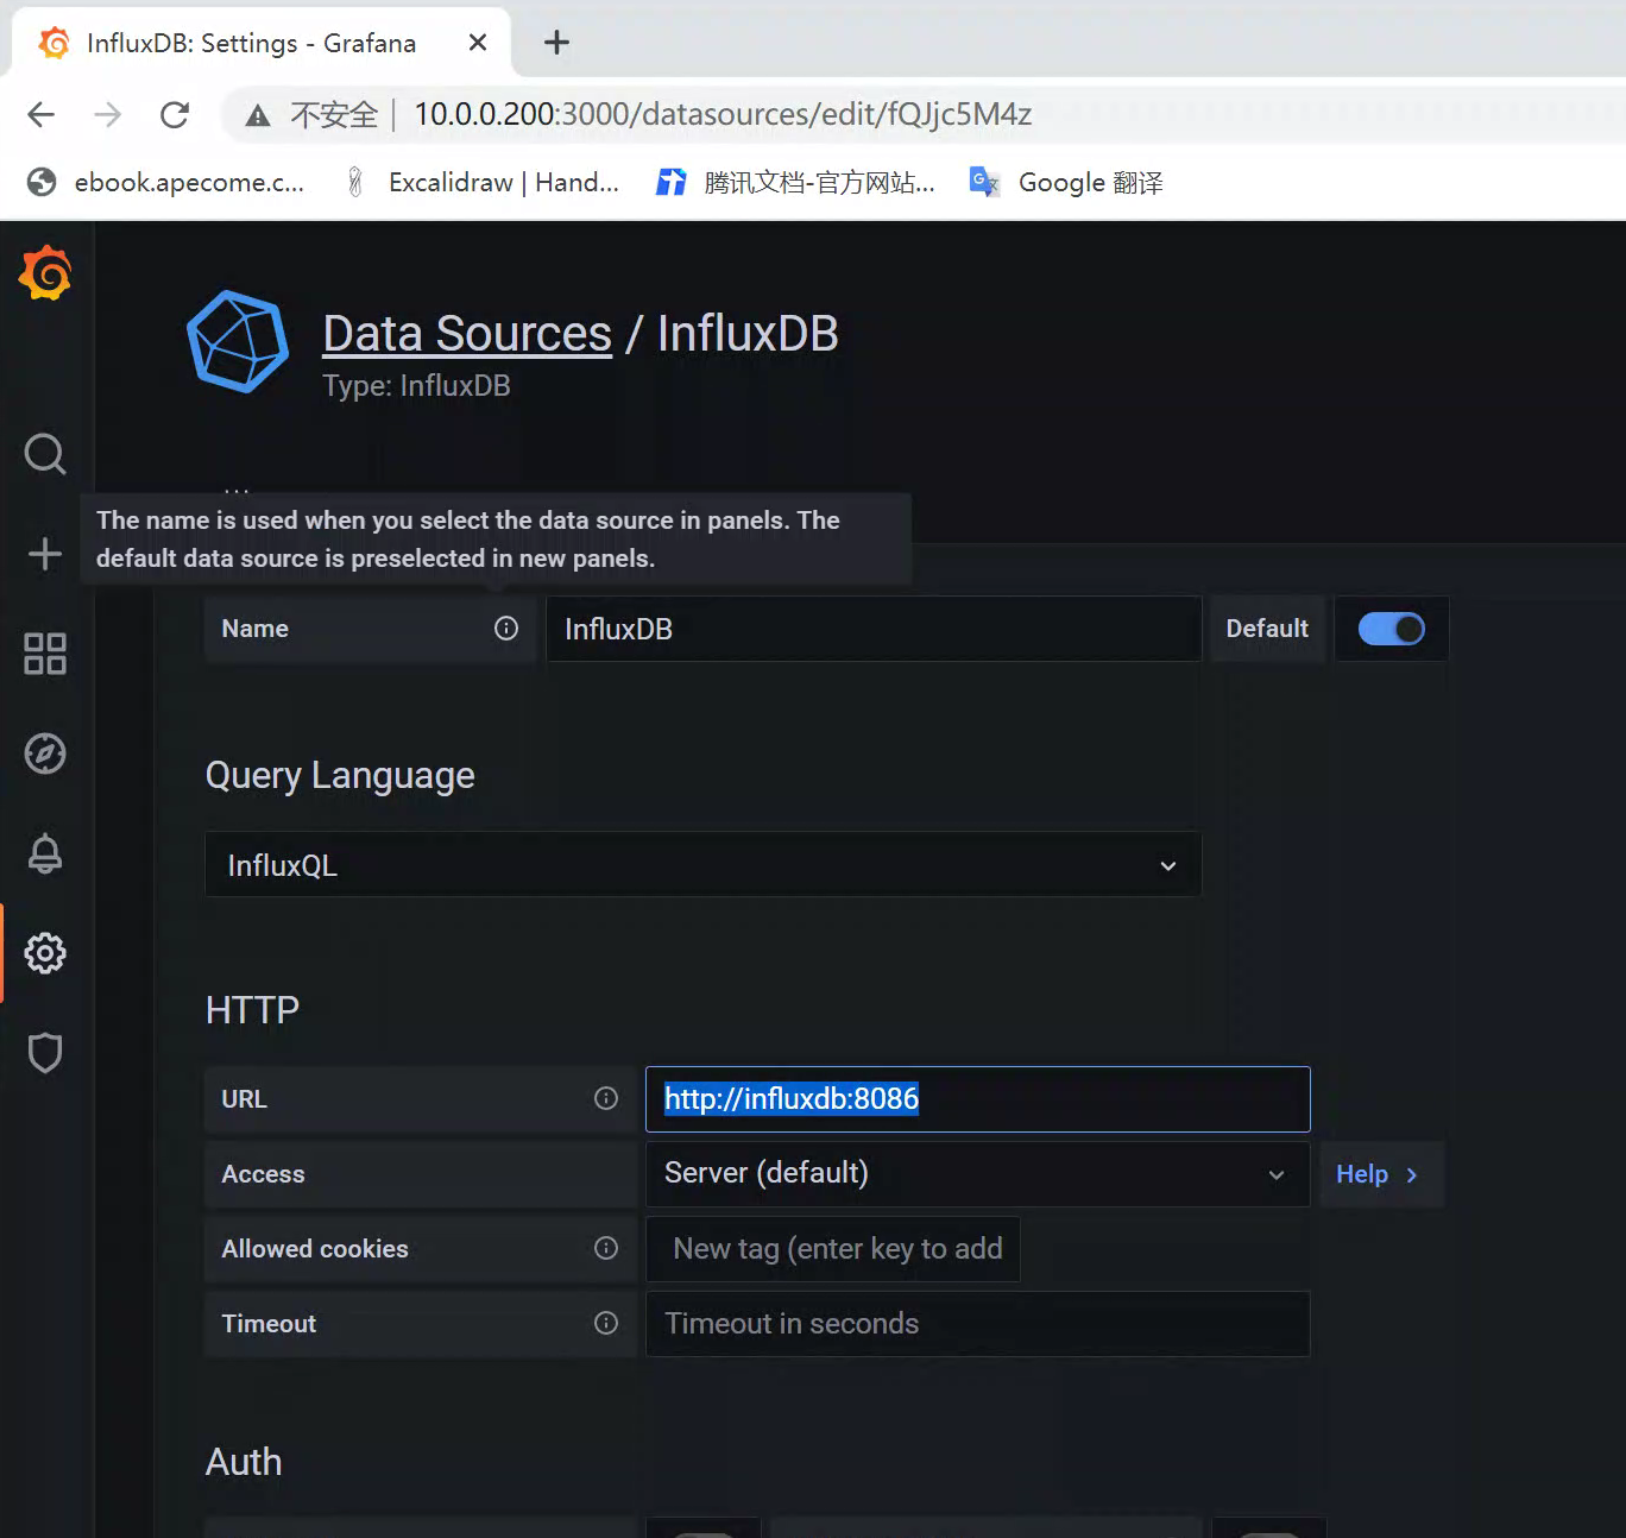Open the Alerting bell icon

pos(45,854)
